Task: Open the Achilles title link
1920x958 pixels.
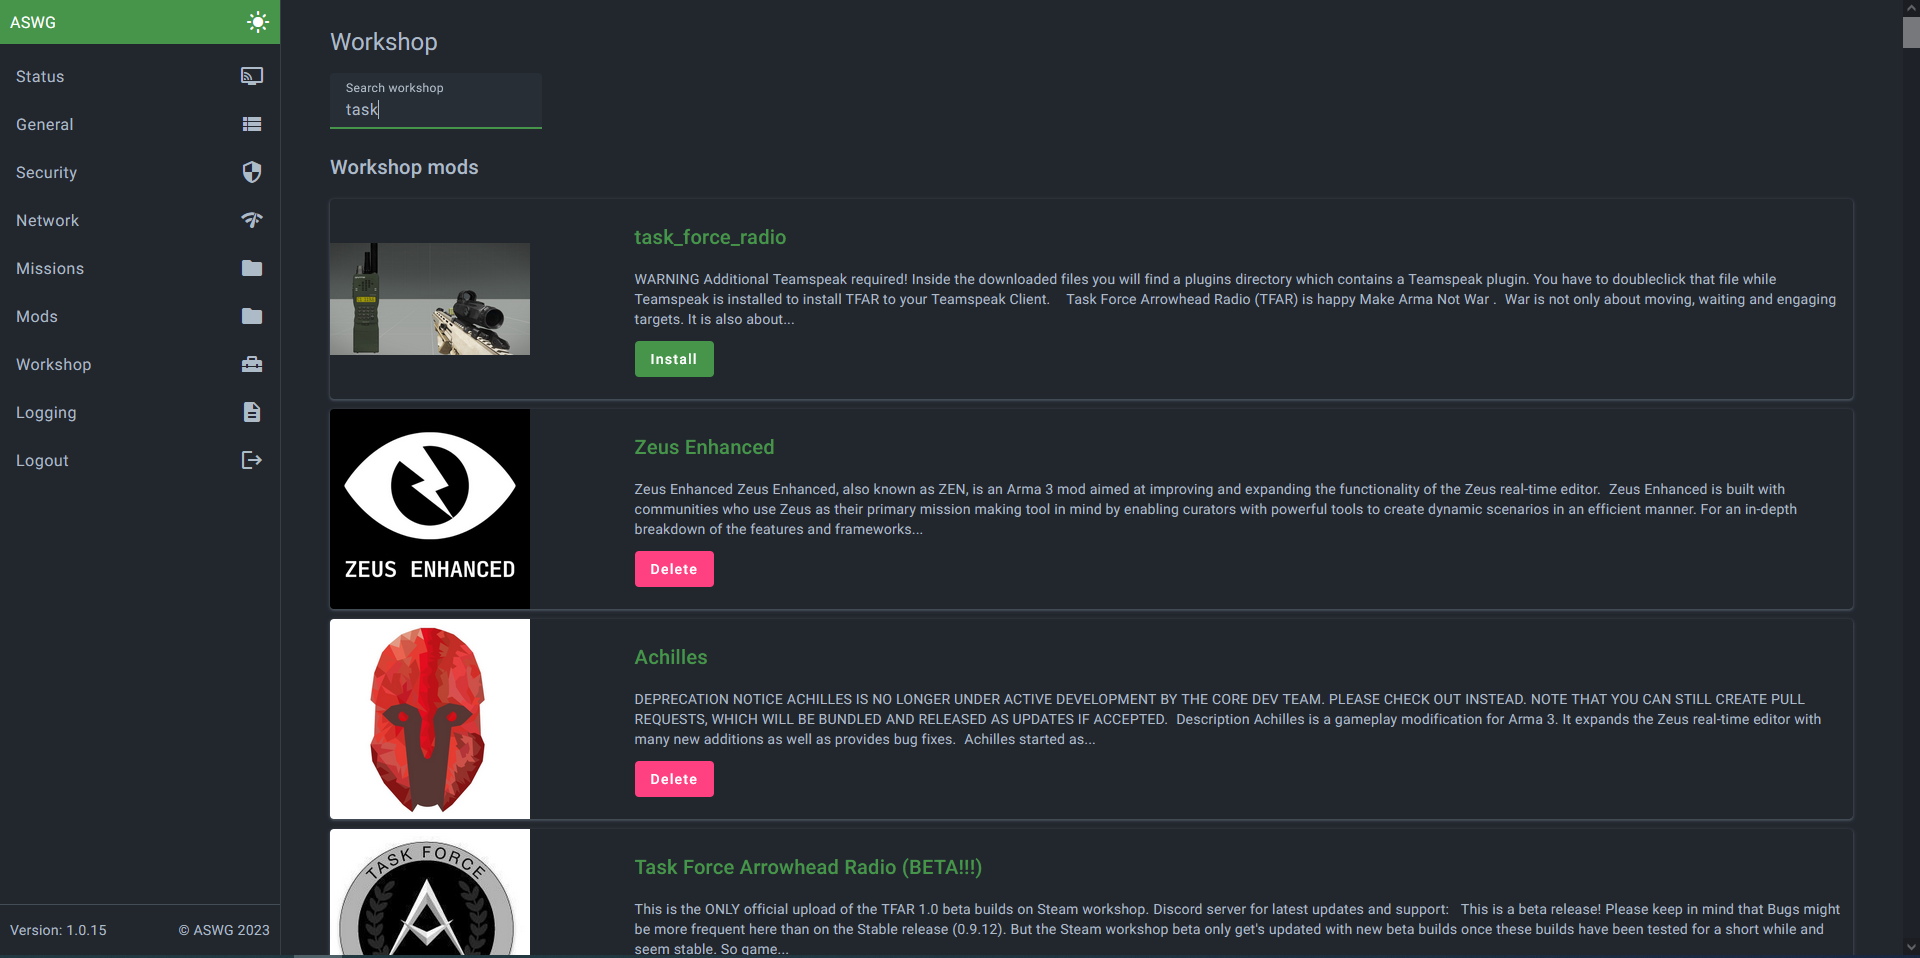Action: (671, 657)
